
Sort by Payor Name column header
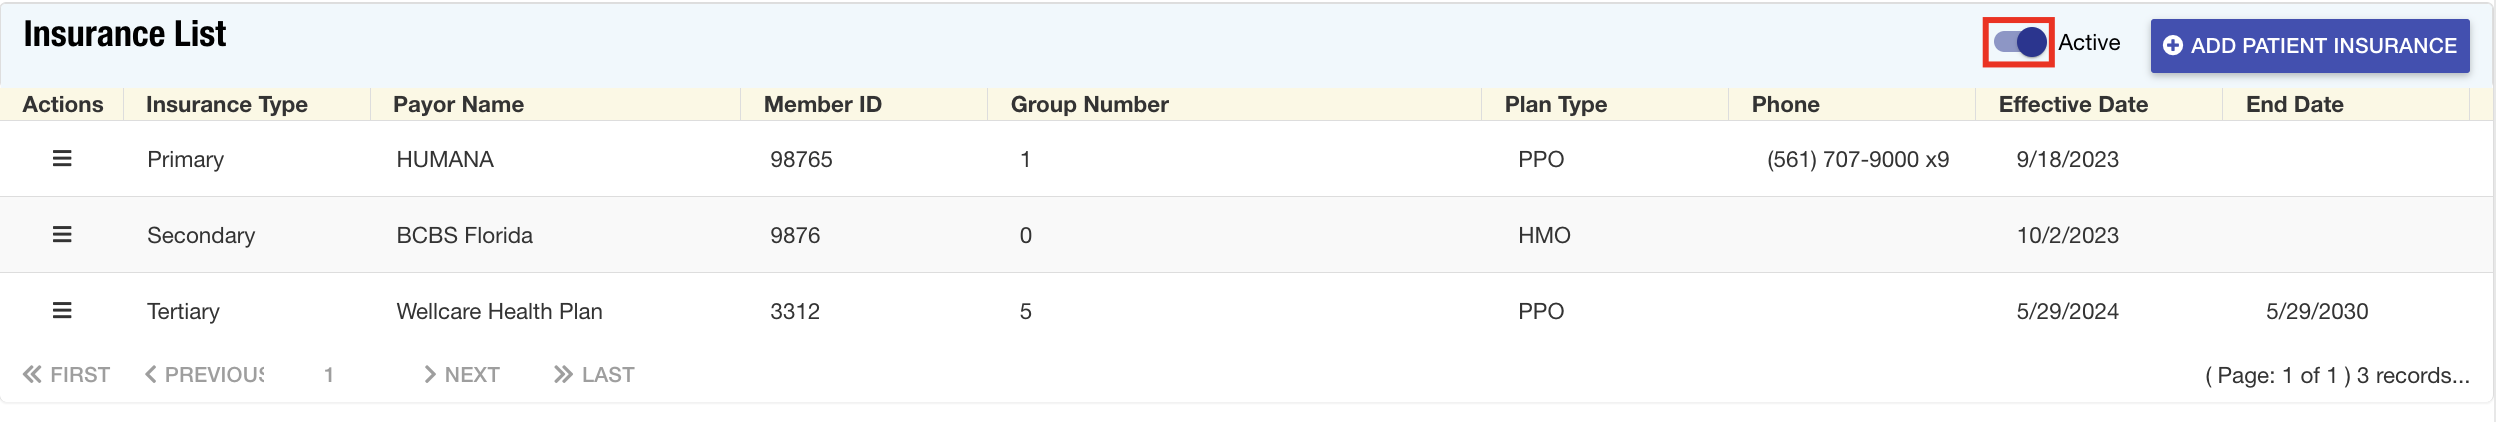point(458,105)
